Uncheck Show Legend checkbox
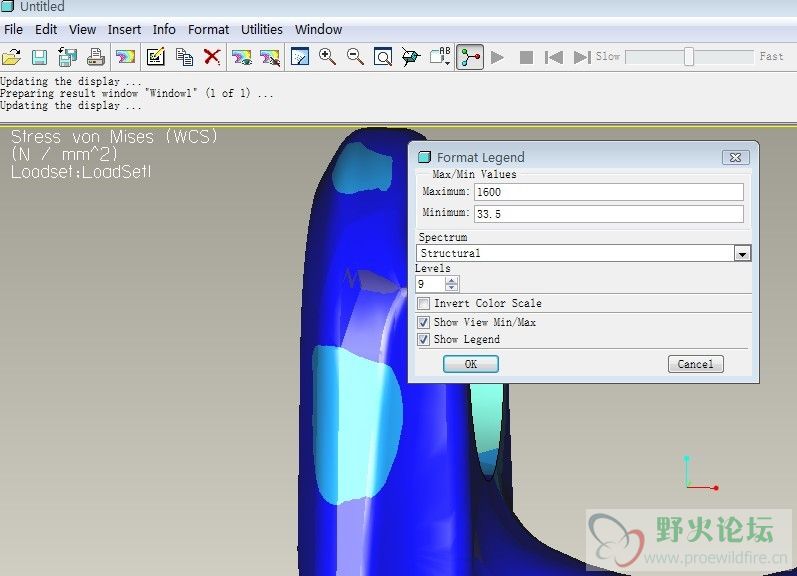 click(x=423, y=340)
